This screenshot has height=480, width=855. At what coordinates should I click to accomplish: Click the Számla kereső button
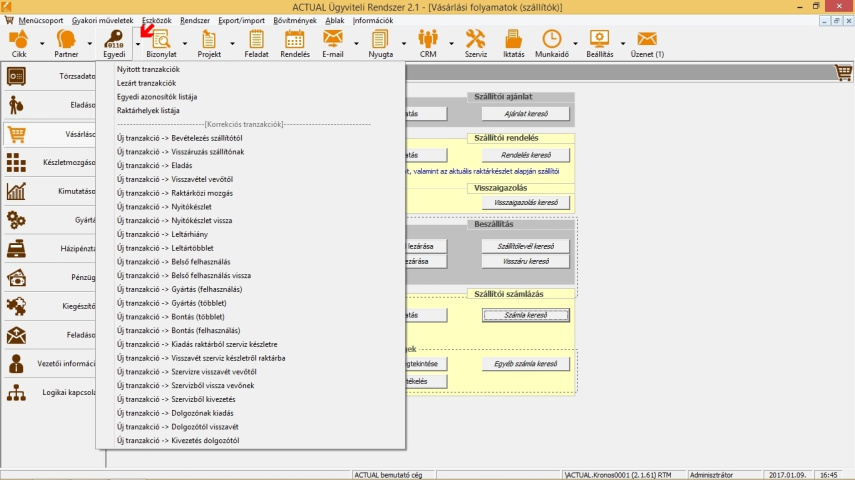coord(525,315)
